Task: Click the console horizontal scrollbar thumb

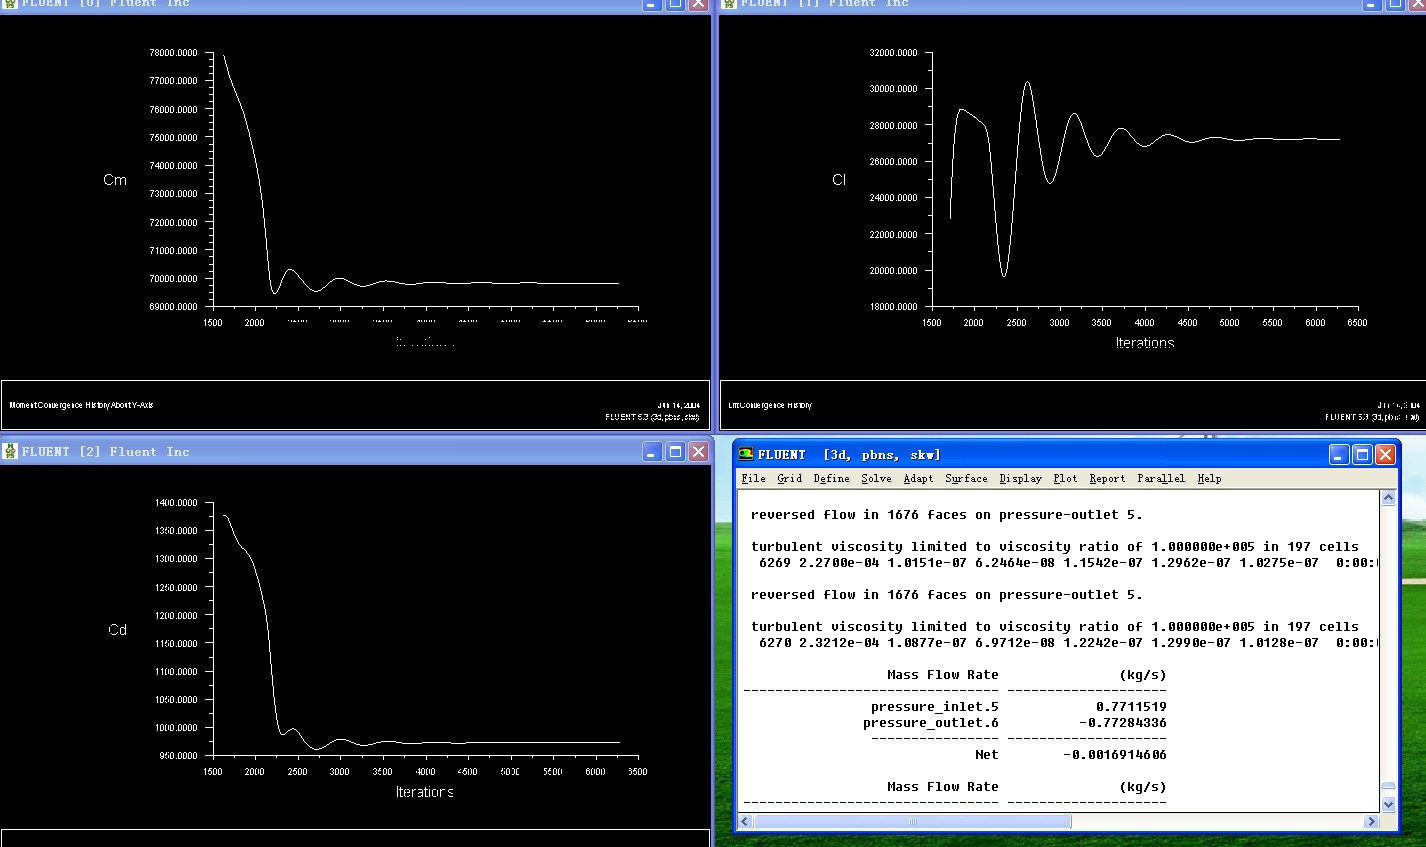Action: point(912,822)
